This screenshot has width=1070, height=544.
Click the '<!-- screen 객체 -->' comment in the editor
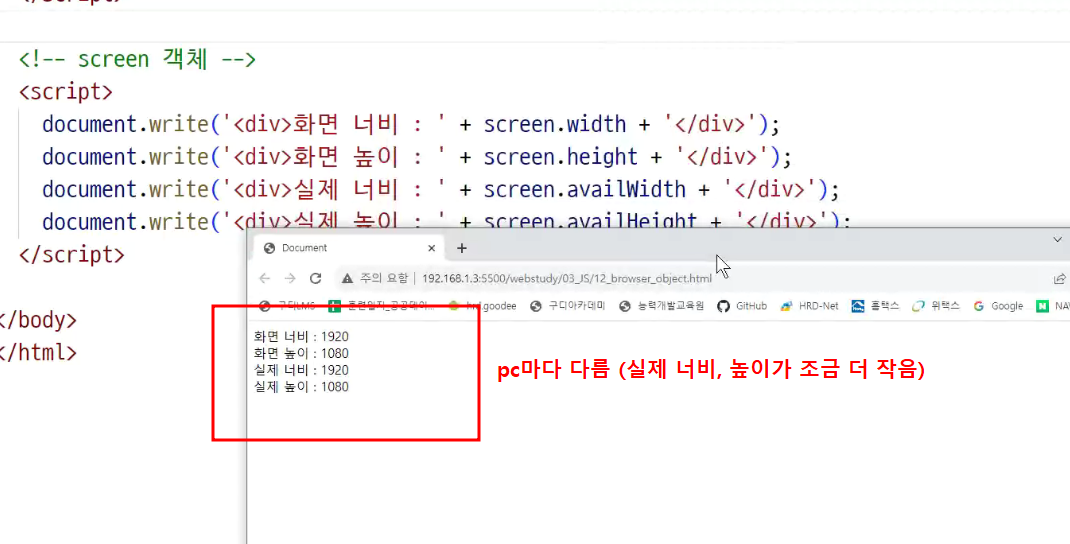pyautogui.click(x=137, y=59)
